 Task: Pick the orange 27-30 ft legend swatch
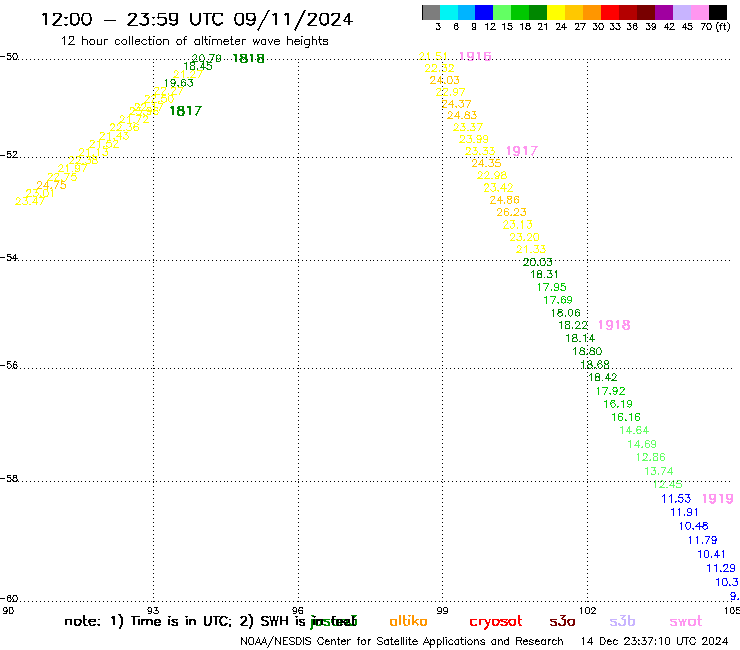pyautogui.click(x=592, y=12)
